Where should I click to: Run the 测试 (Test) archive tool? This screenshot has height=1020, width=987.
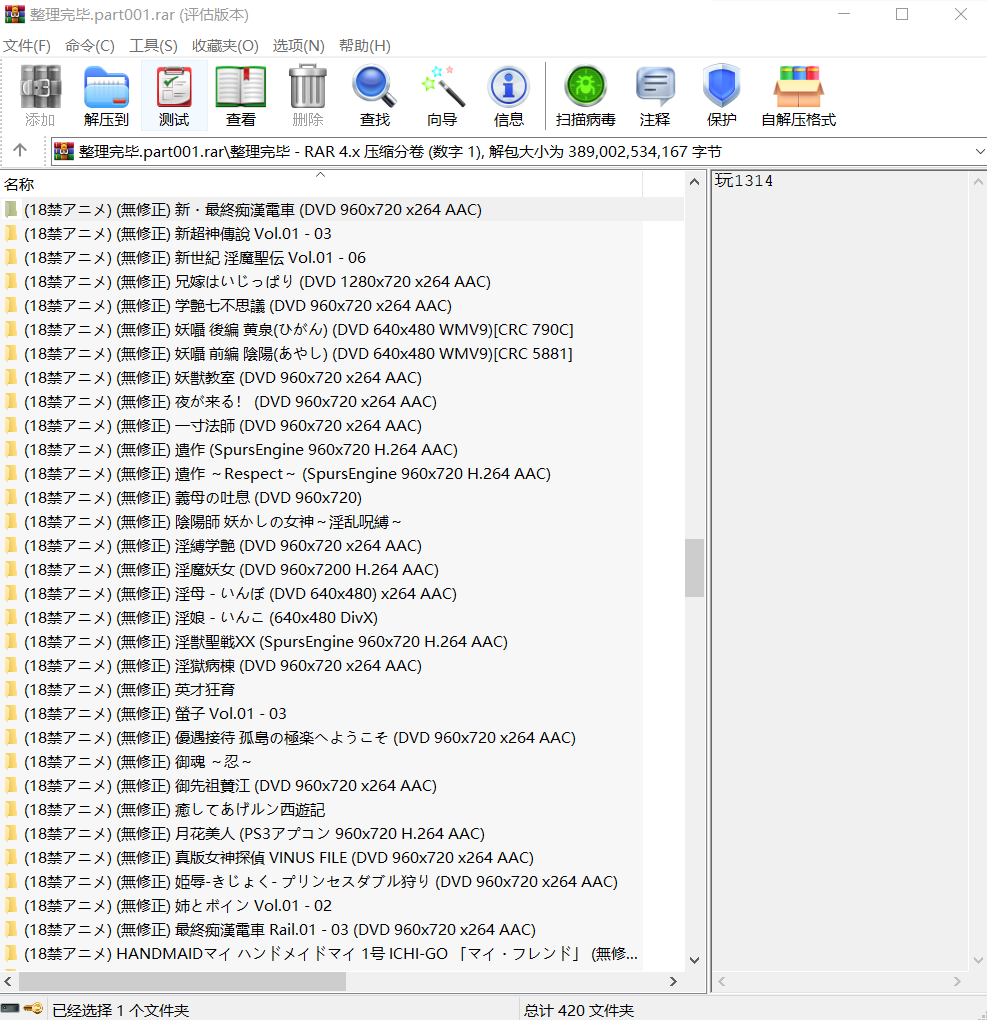pyautogui.click(x=174, y=96)
